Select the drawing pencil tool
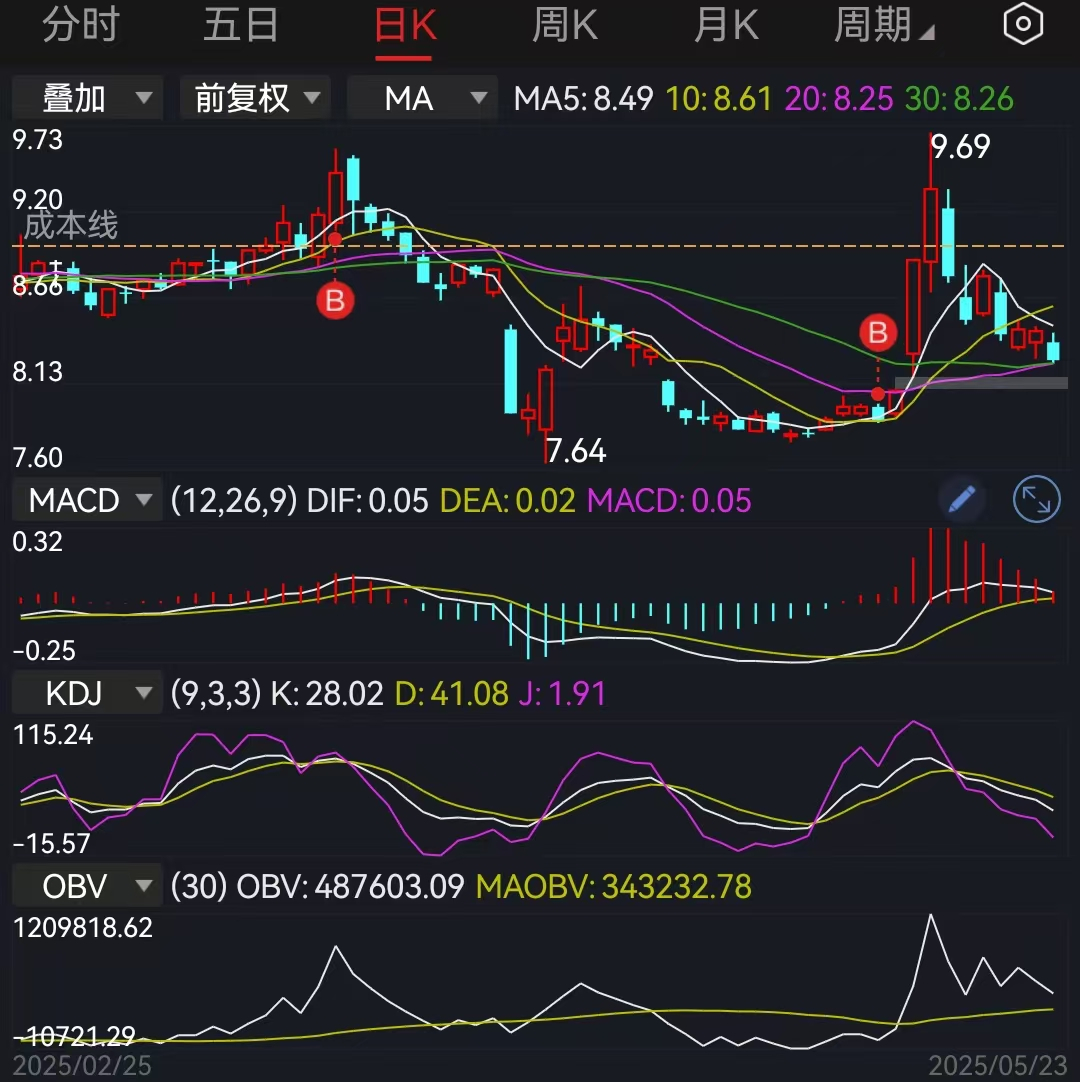The image size is (1080, 1082). [x=960, y=500]
